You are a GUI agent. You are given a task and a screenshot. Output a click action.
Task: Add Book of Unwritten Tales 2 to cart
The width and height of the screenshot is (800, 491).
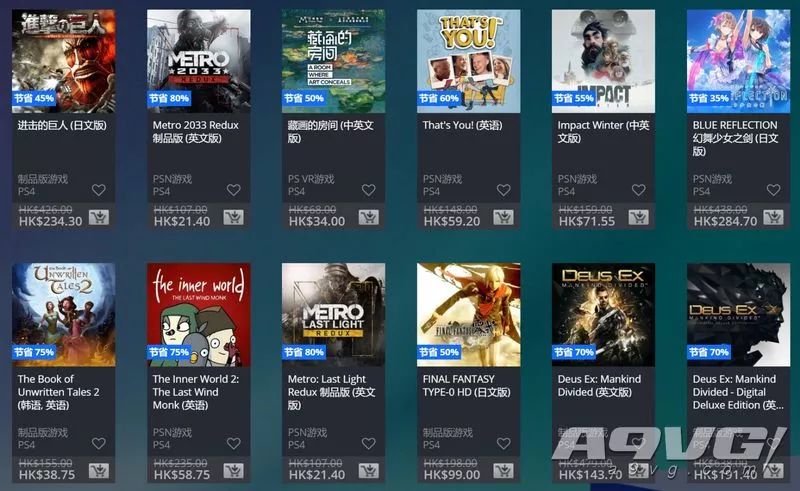pyautogui.click(x=98, y=471)
